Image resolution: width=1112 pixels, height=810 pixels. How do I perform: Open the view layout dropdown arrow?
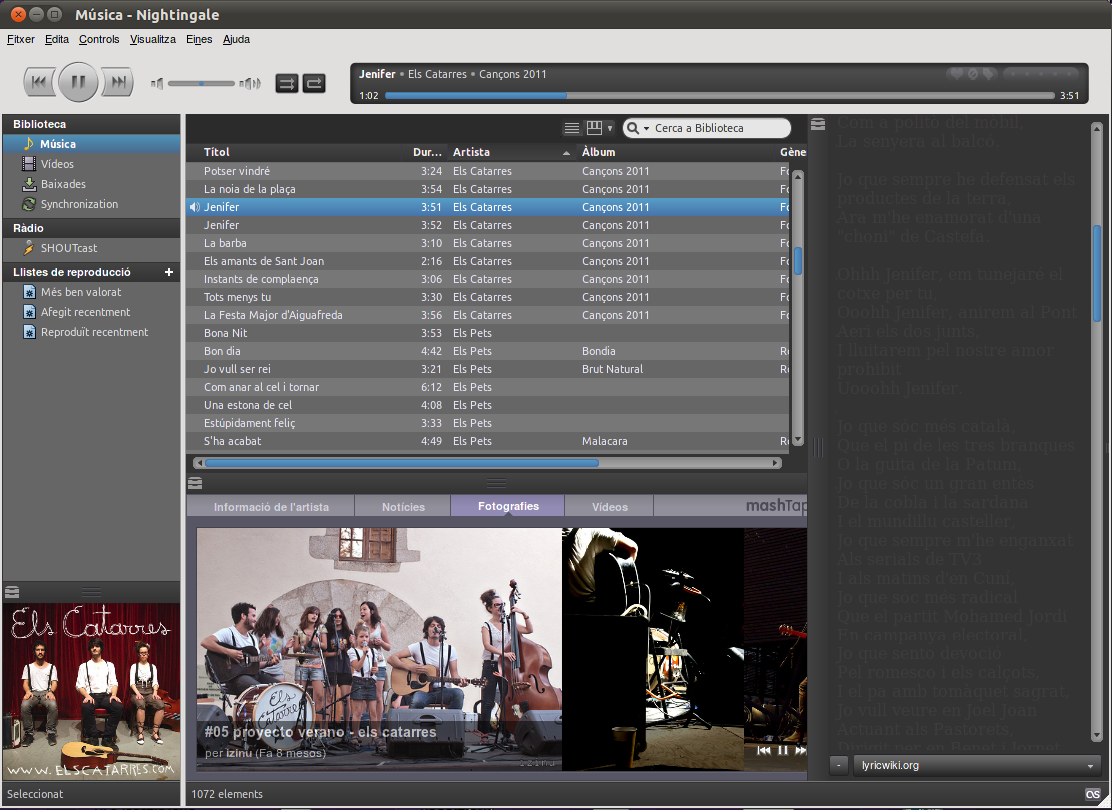[x=610, y=128]
